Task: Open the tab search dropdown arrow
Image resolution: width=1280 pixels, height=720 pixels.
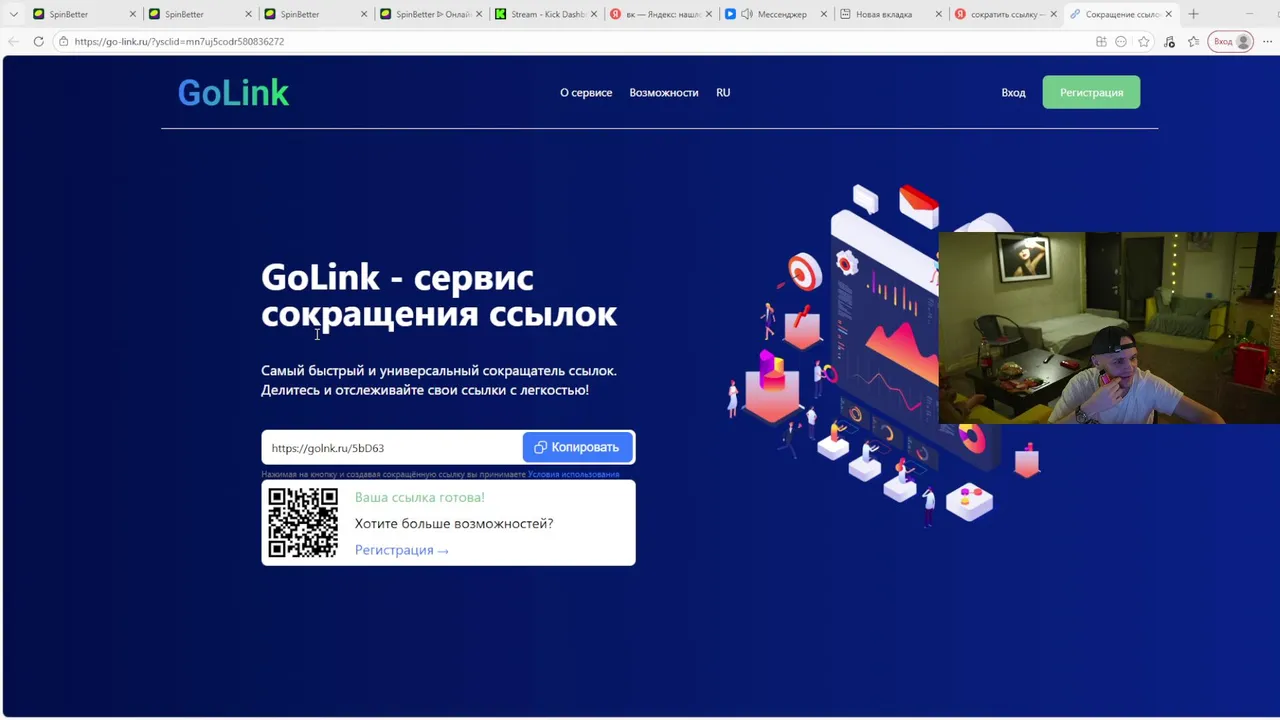Action: [x=13, y=14]
